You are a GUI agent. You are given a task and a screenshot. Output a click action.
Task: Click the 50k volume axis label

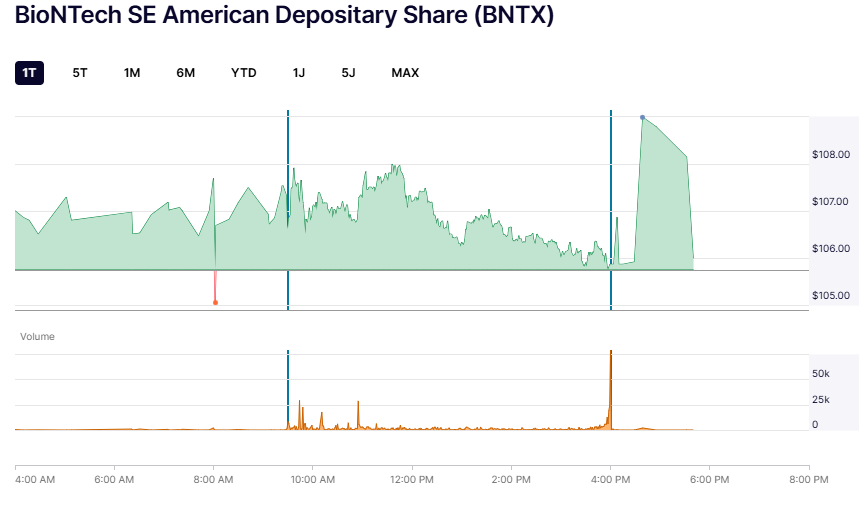coord(821,374)
